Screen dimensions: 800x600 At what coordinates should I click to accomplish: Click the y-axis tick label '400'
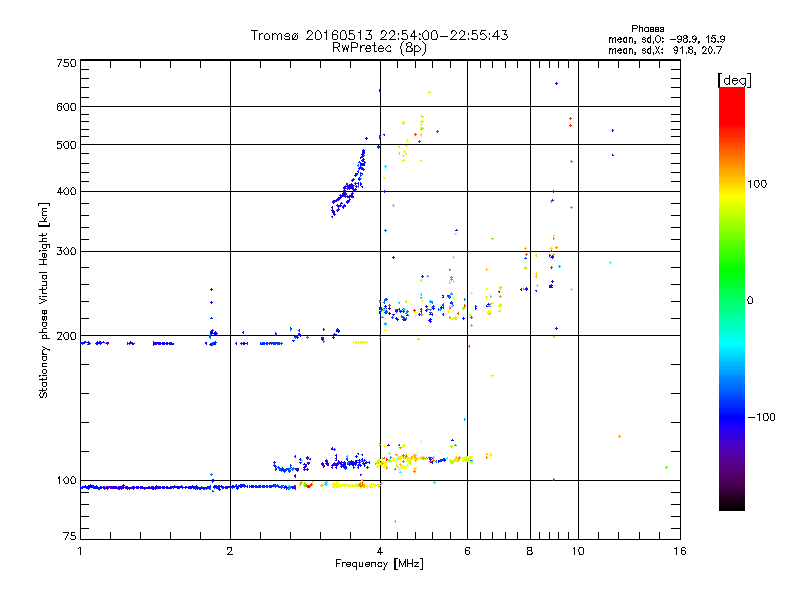click(x=67, y=192)
